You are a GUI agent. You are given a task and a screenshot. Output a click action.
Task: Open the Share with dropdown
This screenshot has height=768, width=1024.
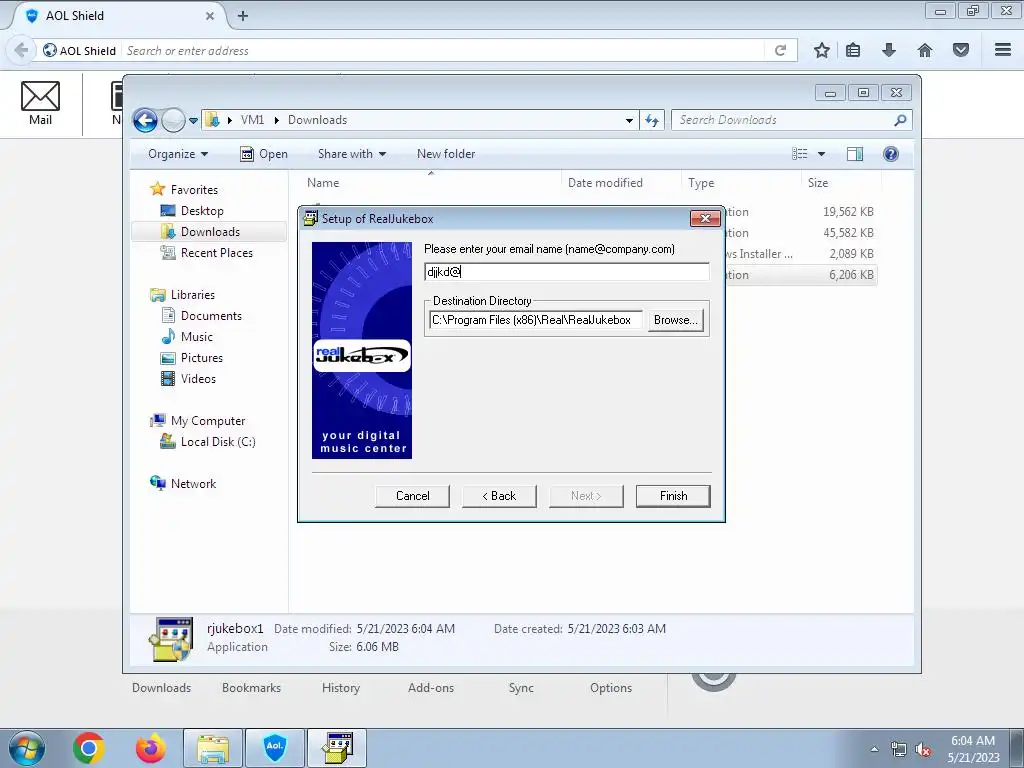coord(351,154)
